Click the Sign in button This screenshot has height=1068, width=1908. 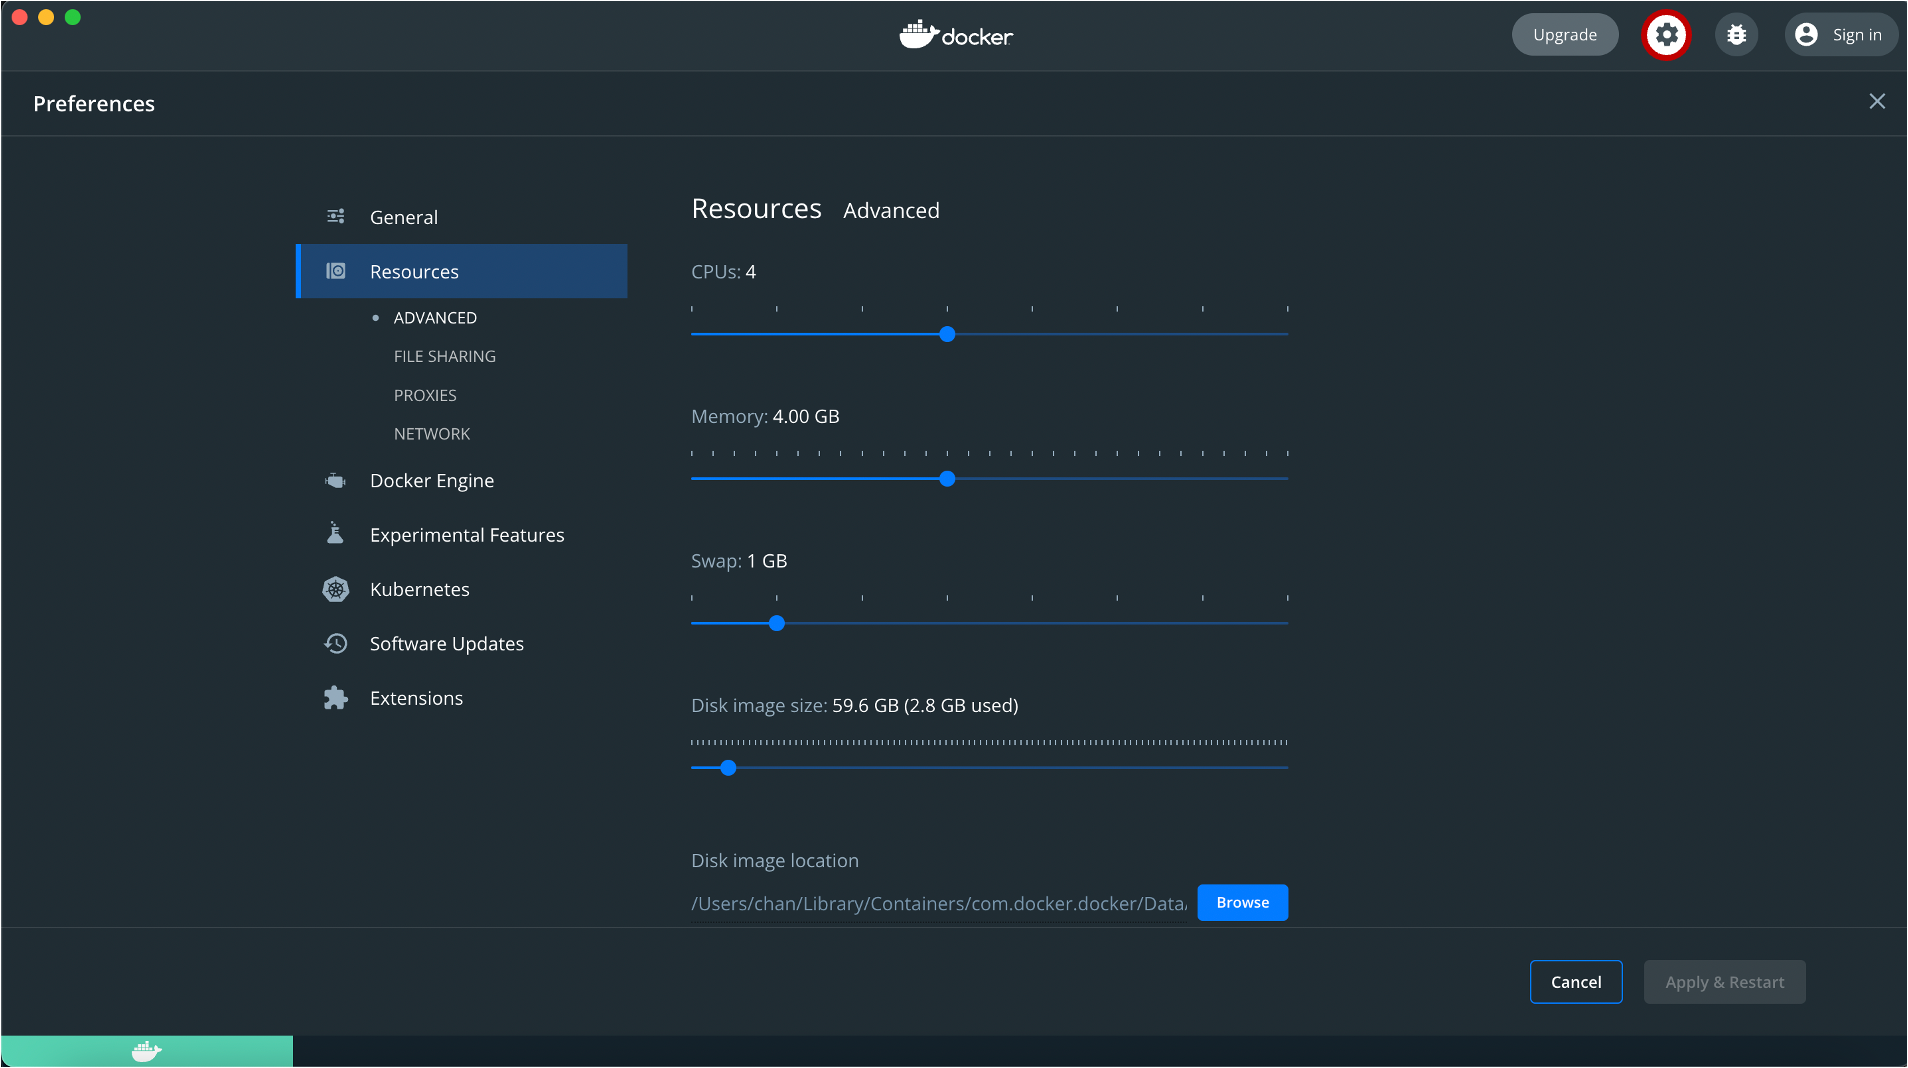(x=1841, y=35)
